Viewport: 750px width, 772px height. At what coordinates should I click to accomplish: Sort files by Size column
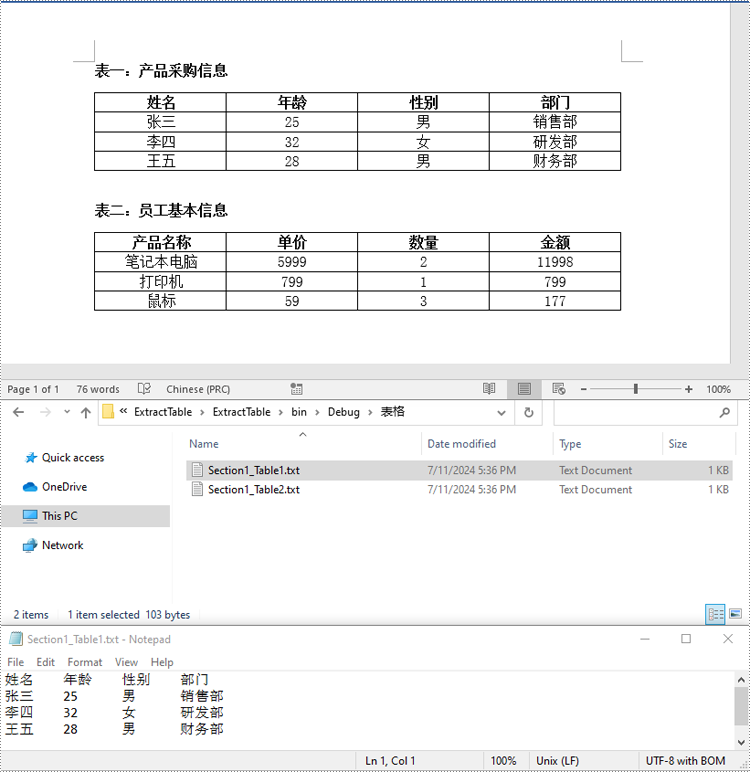tap(678, 444)
